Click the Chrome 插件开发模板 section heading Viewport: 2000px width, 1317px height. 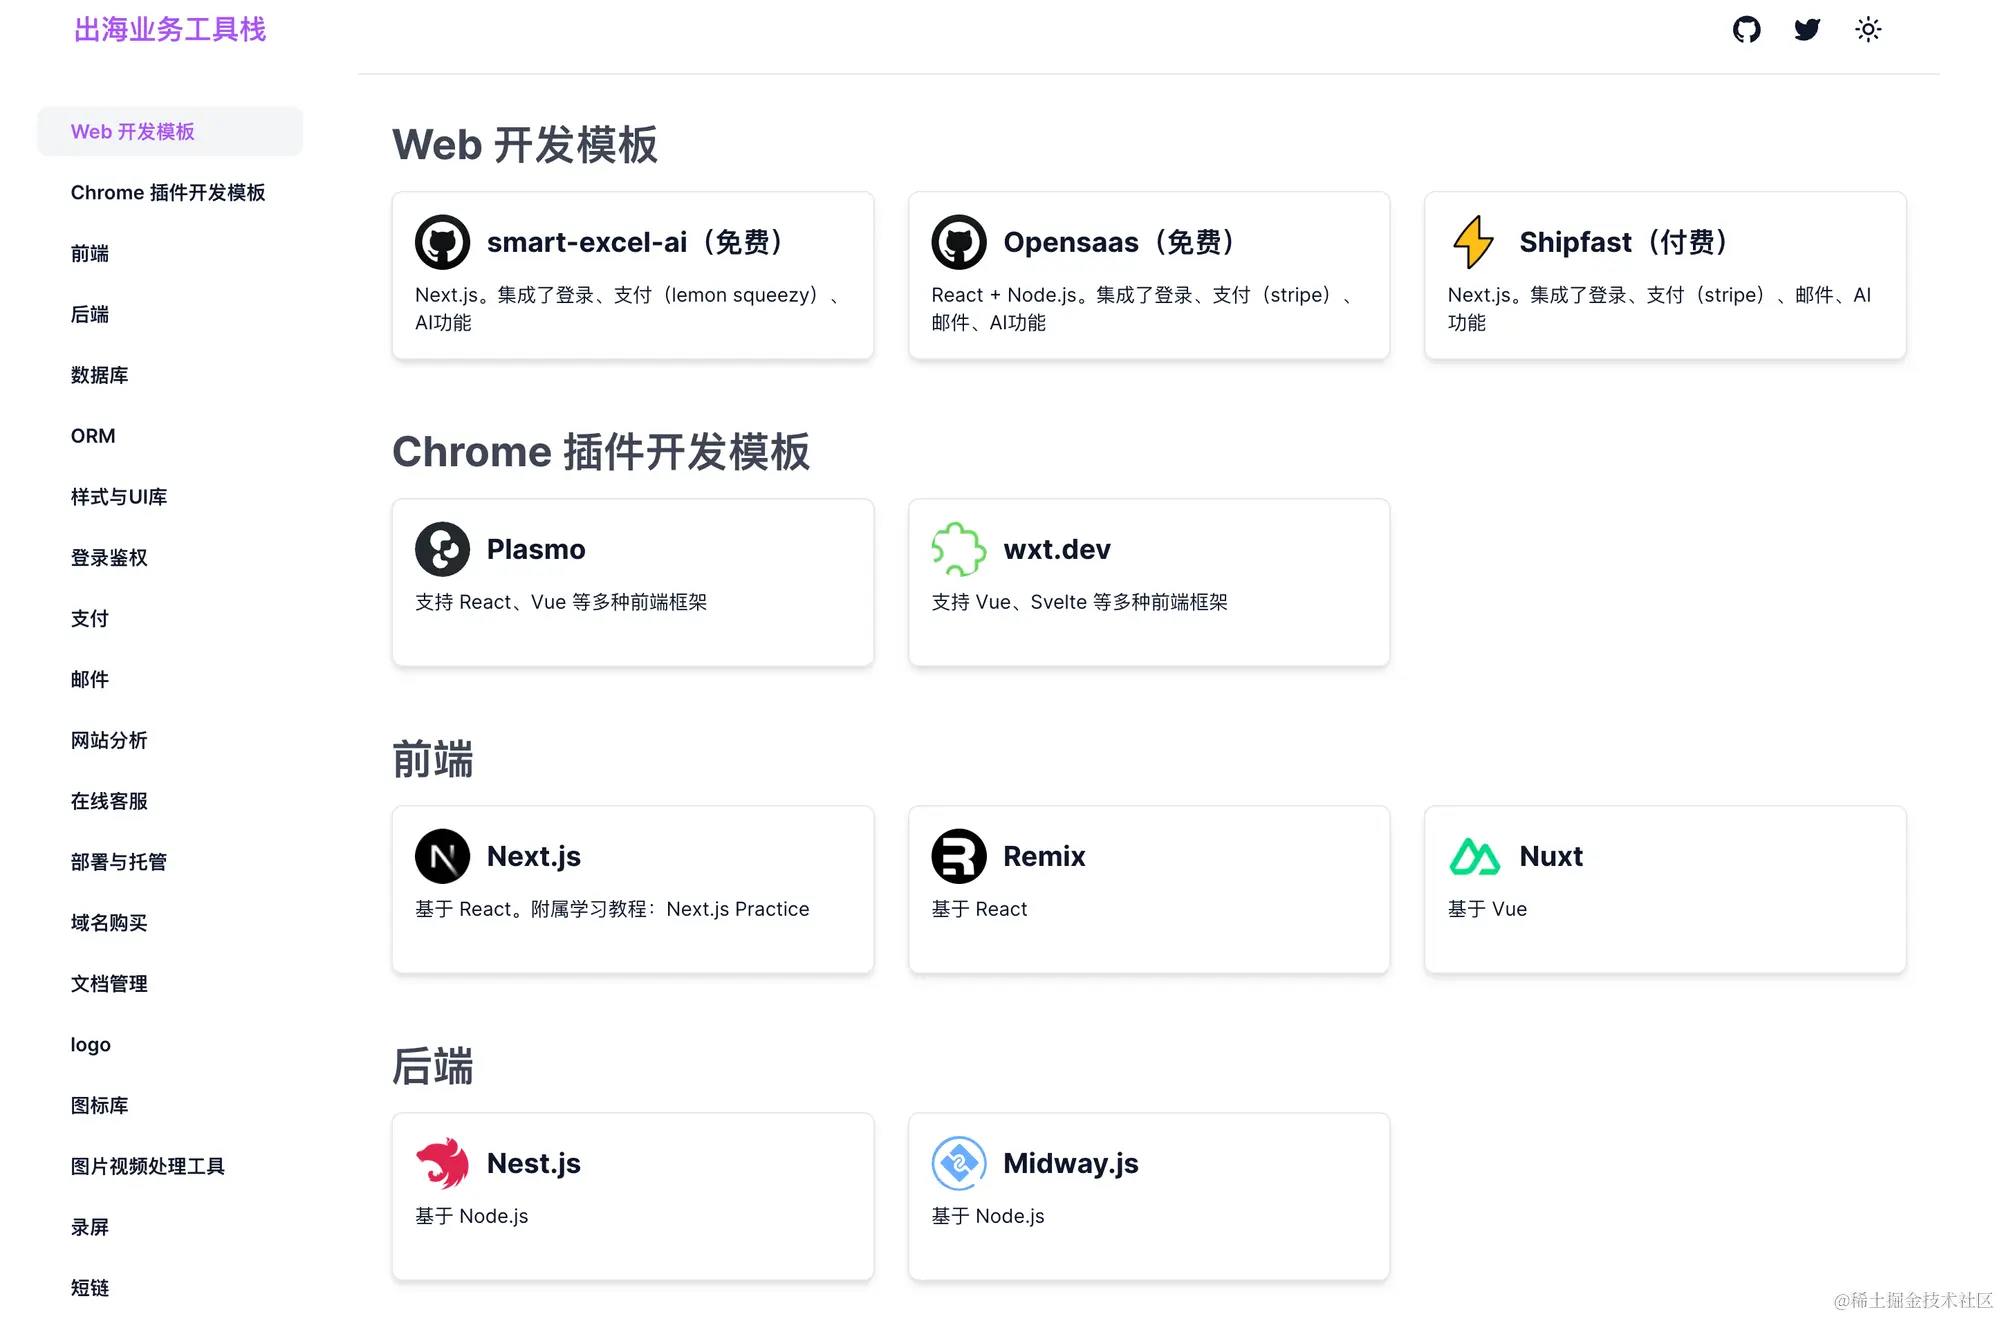[x=601, y=452]
